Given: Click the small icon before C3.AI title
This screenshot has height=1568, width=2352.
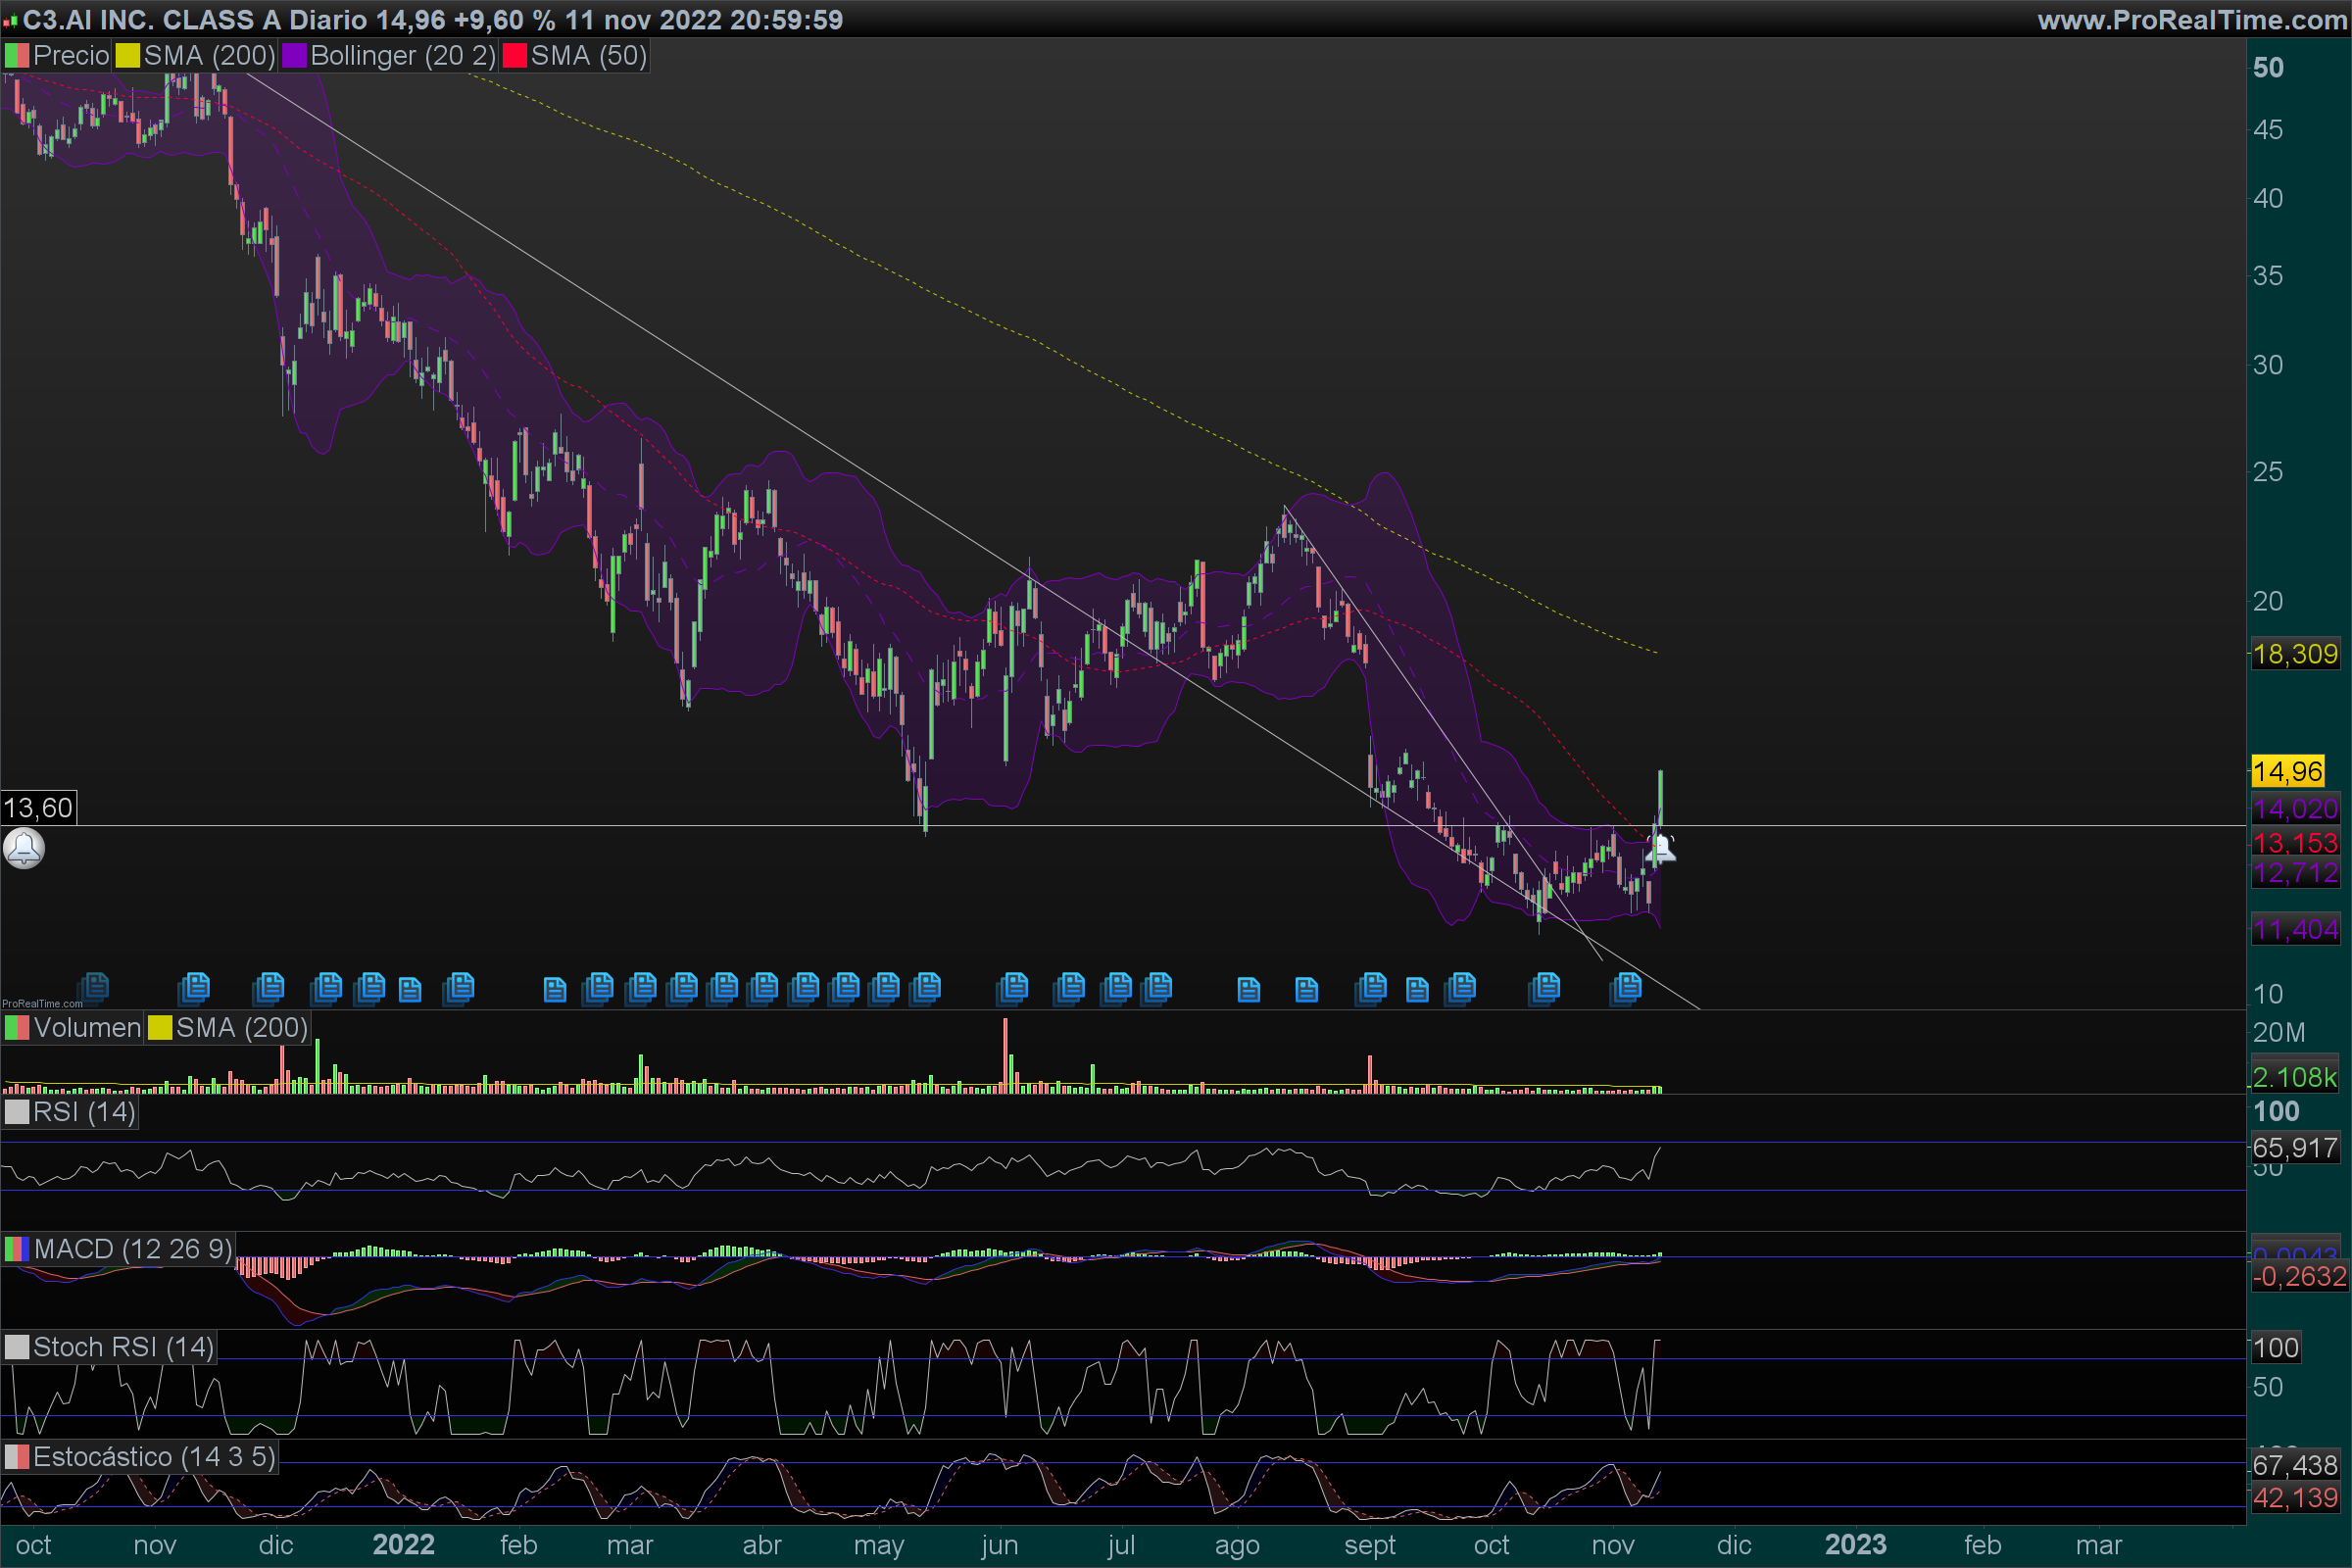Looking at the screenshot, I should (x=10, y=20).
